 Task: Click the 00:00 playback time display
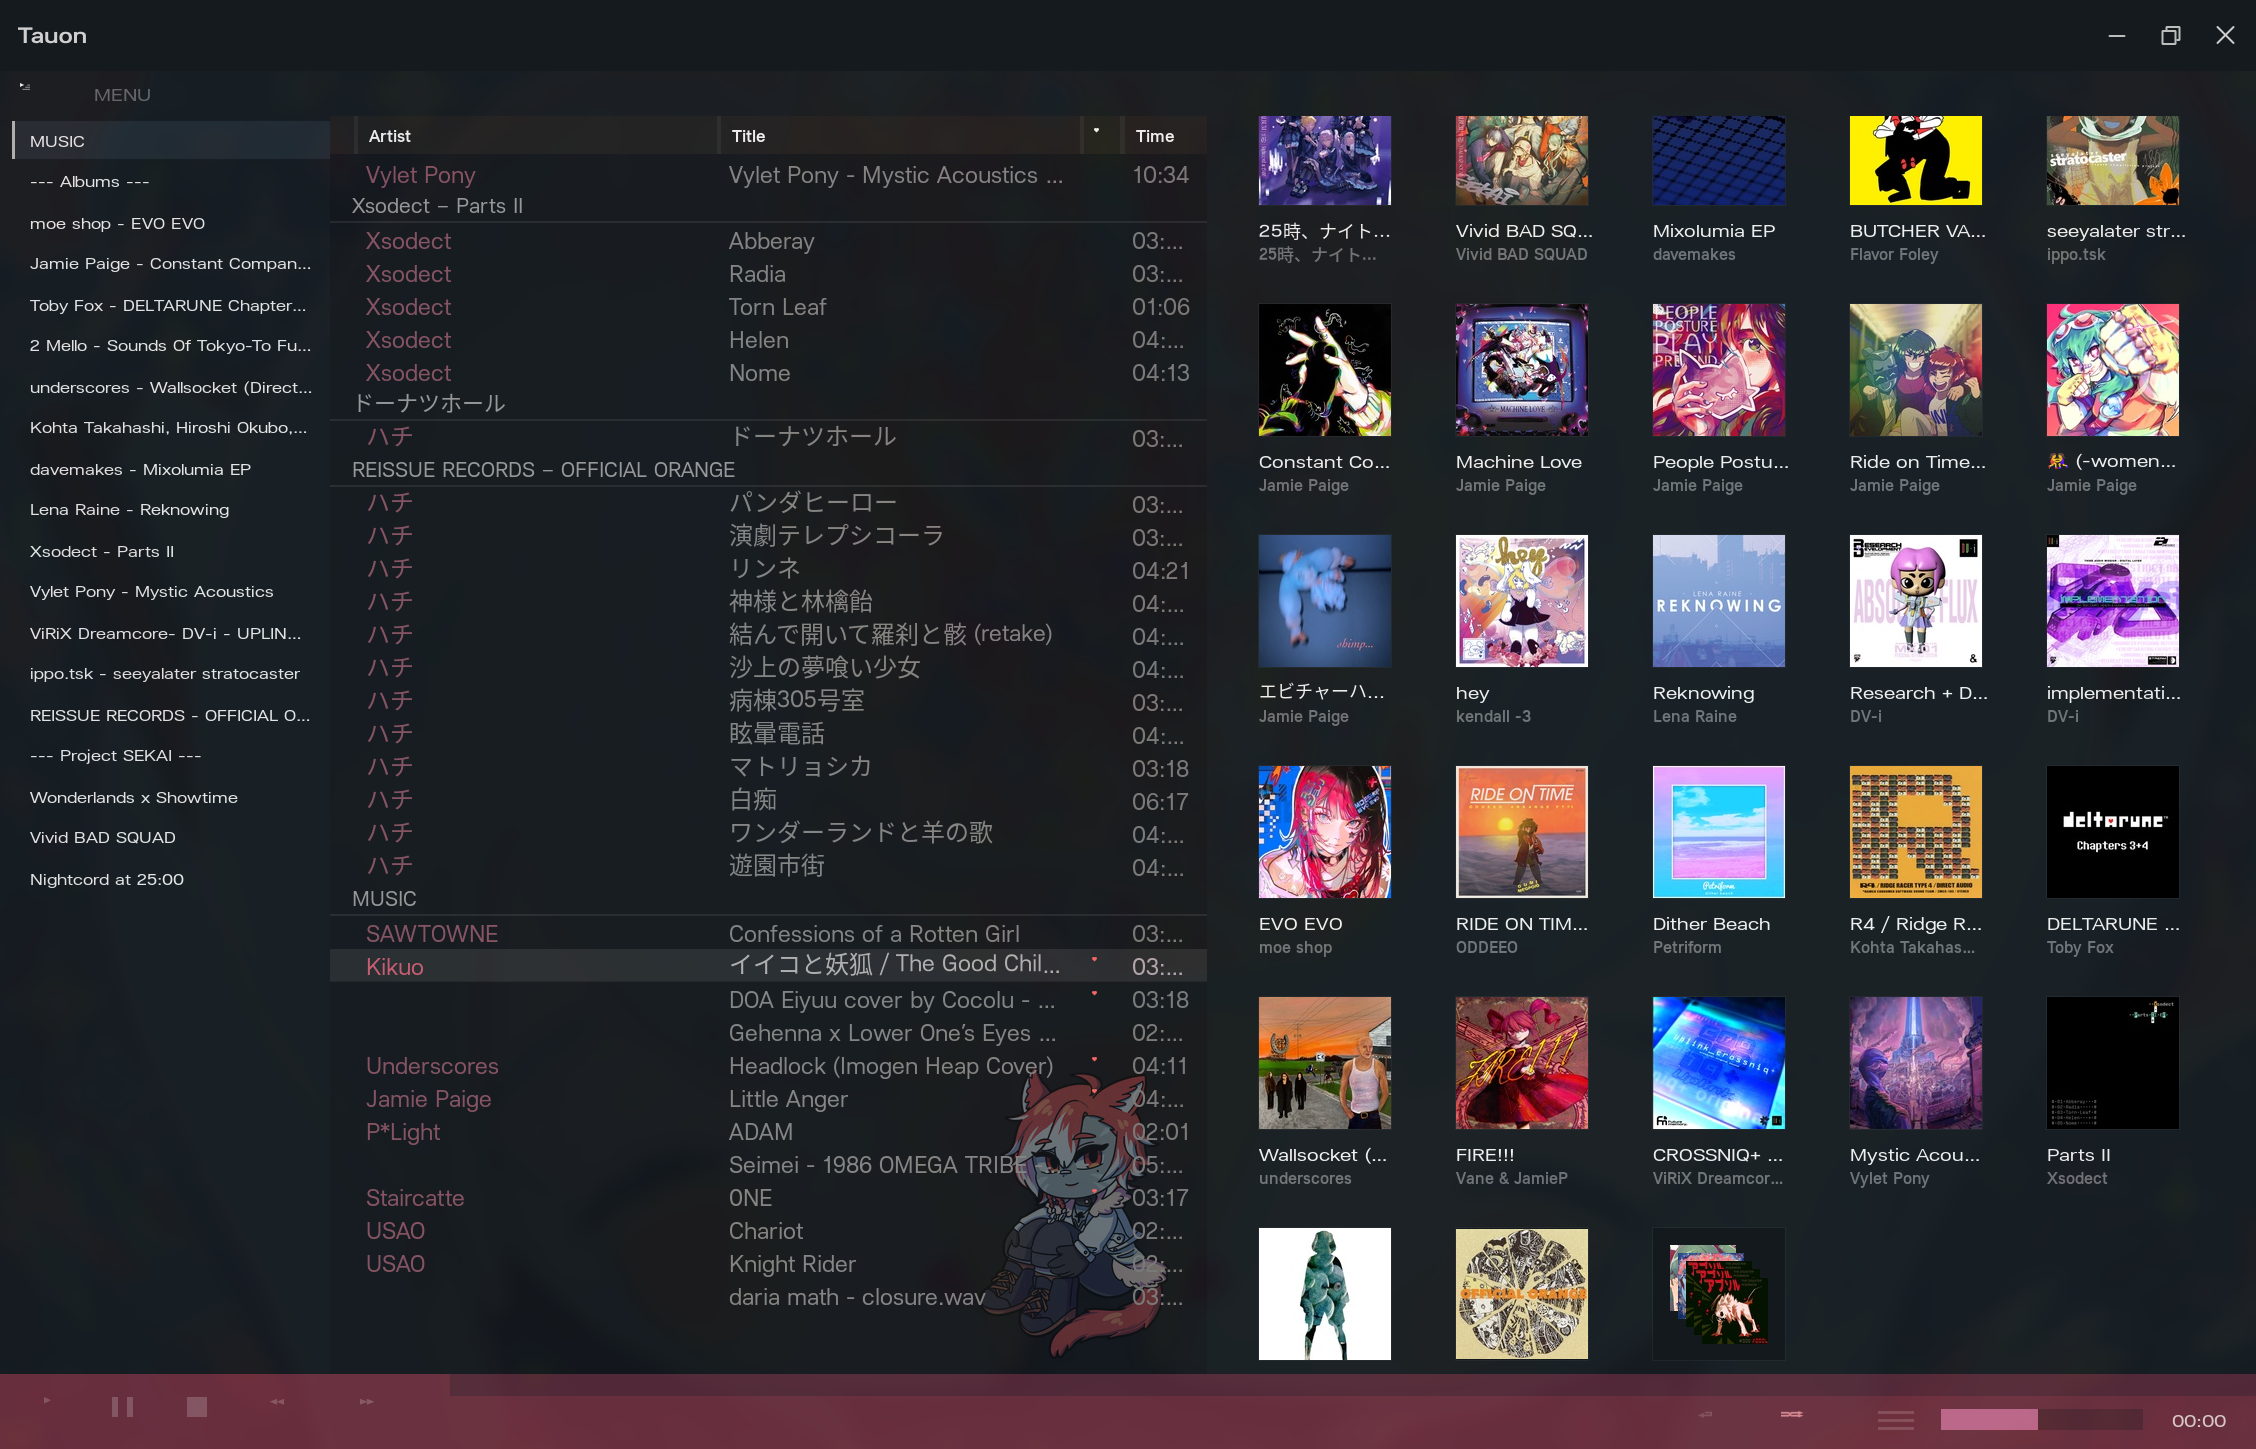click(2198, 1420)
